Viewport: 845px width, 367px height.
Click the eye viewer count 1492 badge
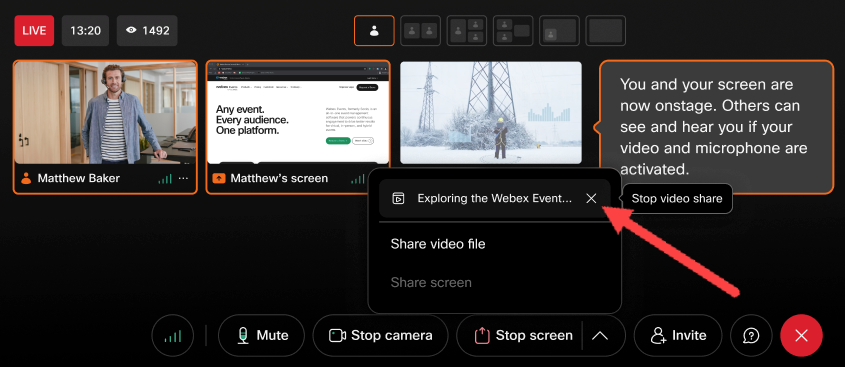148,31
